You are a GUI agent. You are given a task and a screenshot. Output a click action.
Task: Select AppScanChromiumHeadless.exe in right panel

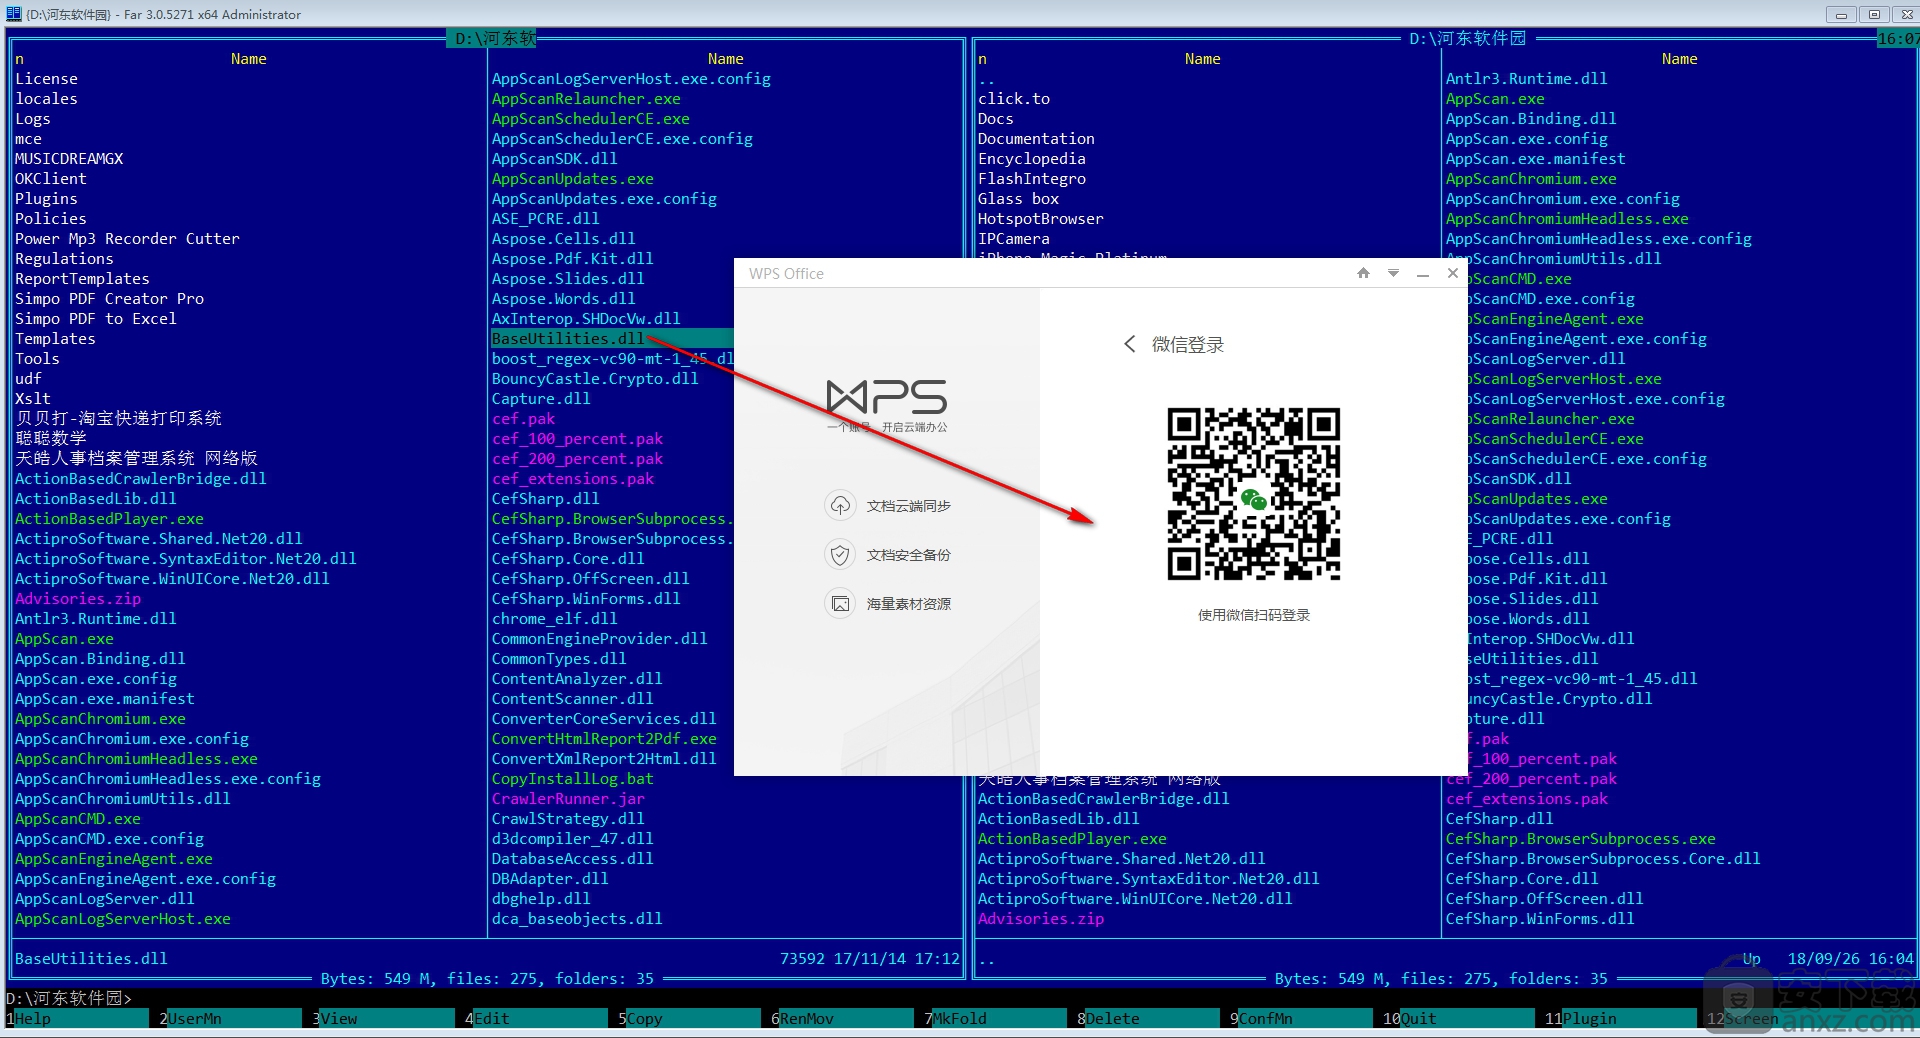pos(1567,218)
